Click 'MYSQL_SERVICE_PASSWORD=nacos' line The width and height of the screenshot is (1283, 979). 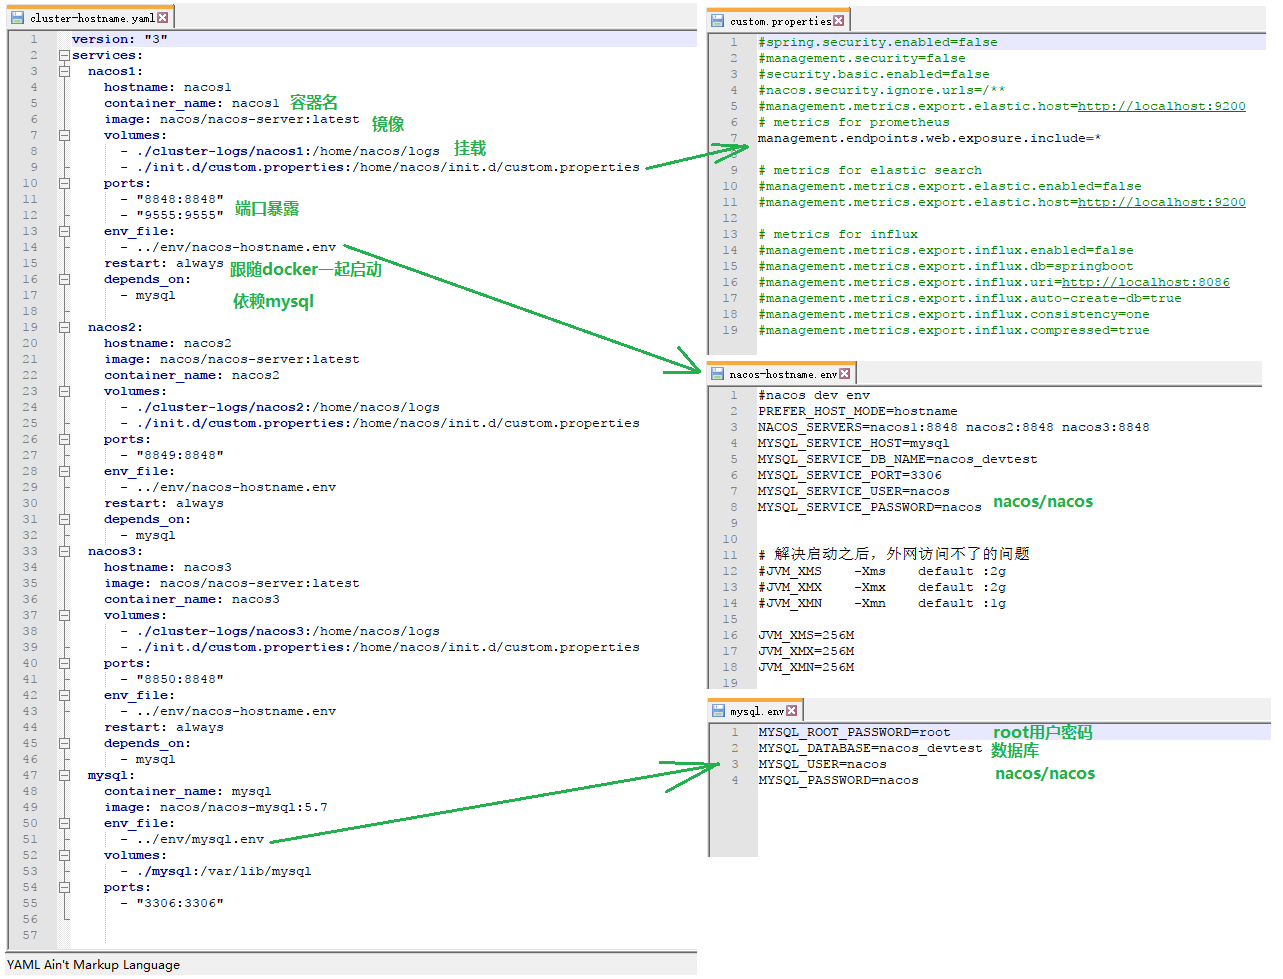[870, 507]
